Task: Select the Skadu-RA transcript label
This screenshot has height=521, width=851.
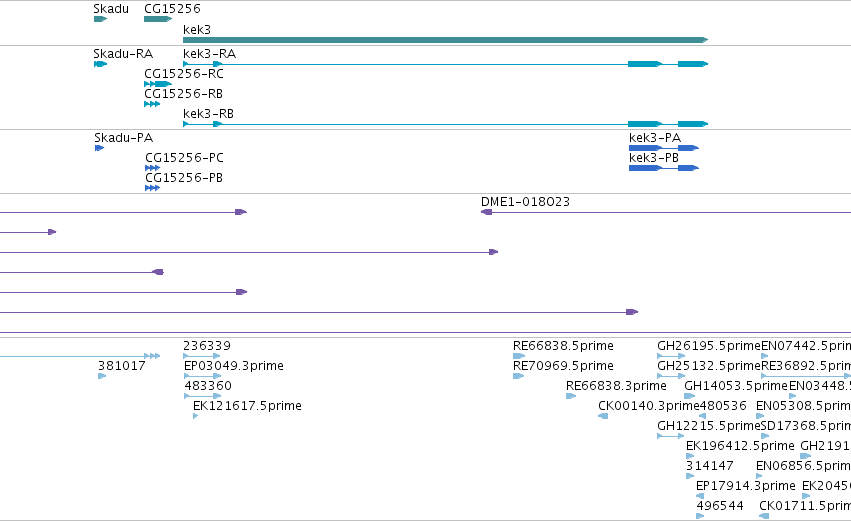Action: coord(123,54)
